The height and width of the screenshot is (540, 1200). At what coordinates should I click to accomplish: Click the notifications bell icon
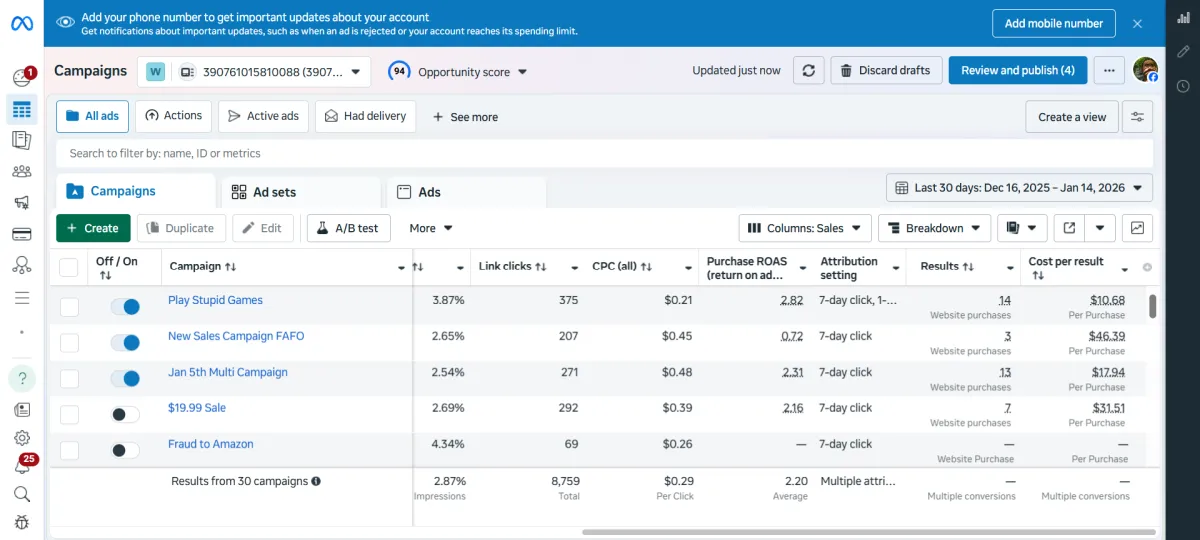[21, 466]
